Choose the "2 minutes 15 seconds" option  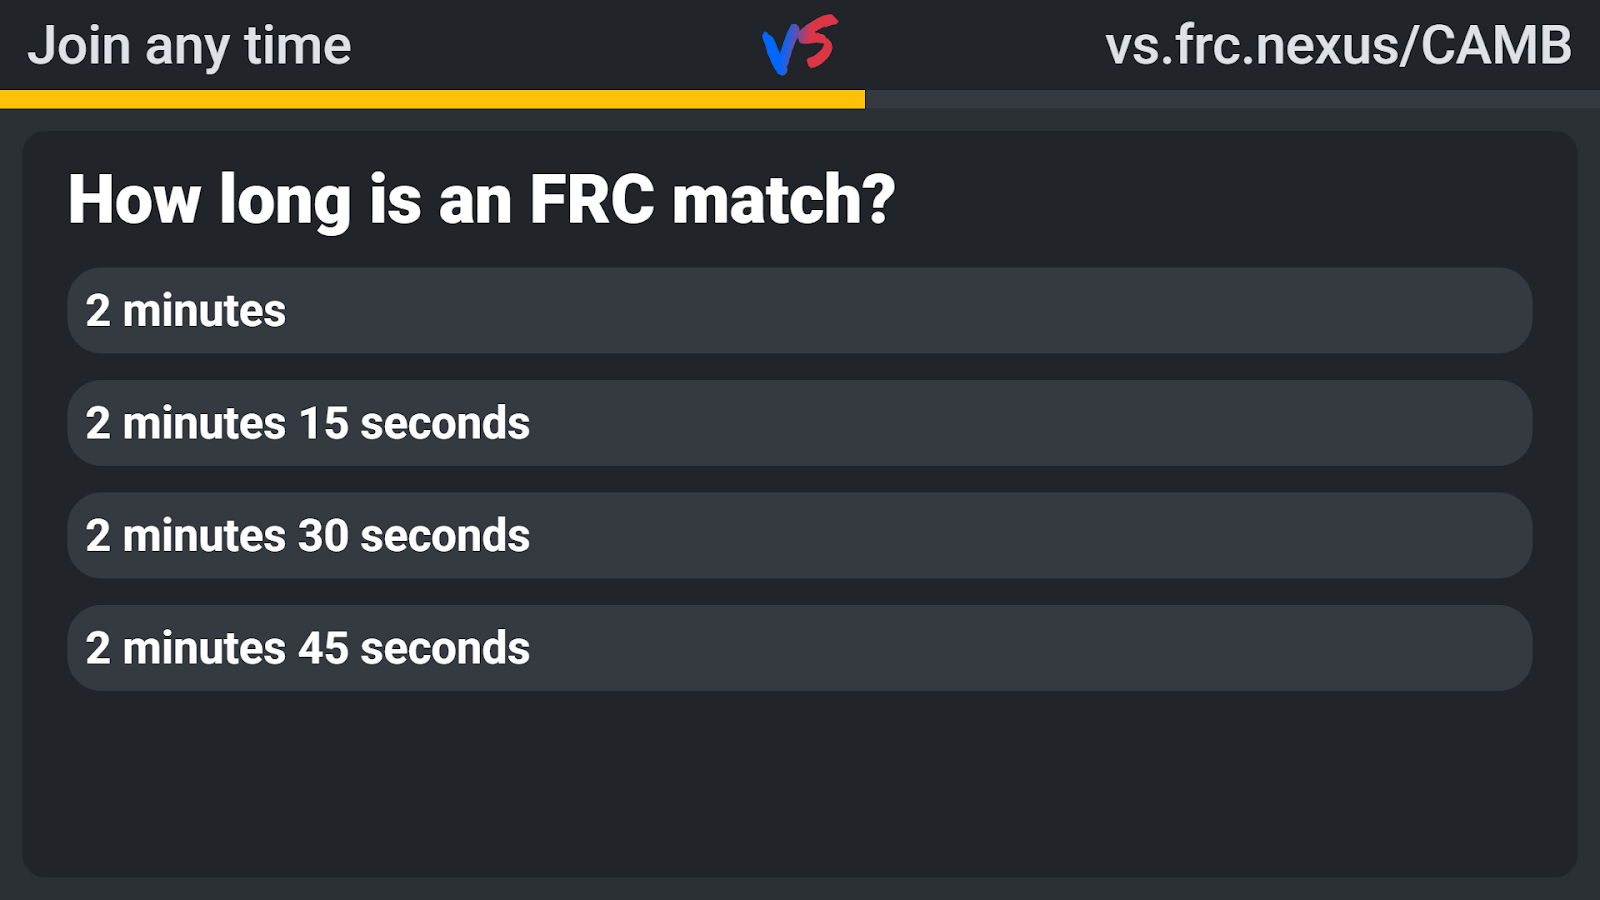pyautogui.click(x=799, y=423)
